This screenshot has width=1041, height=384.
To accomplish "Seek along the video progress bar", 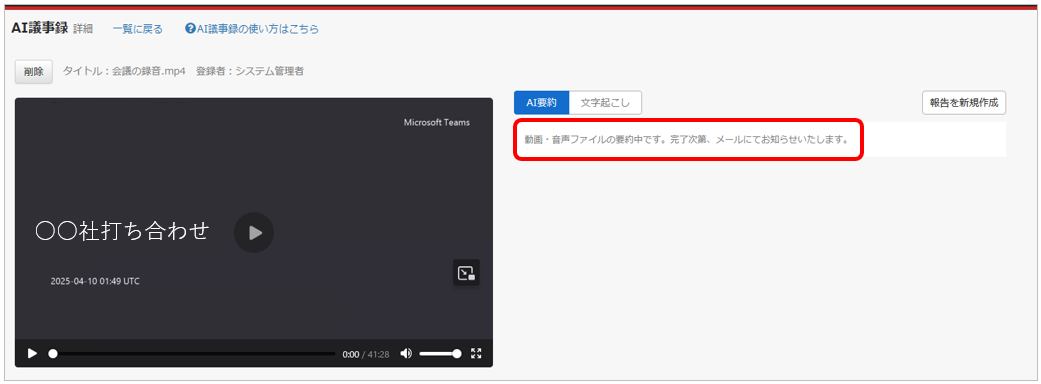I will (192, 354).
